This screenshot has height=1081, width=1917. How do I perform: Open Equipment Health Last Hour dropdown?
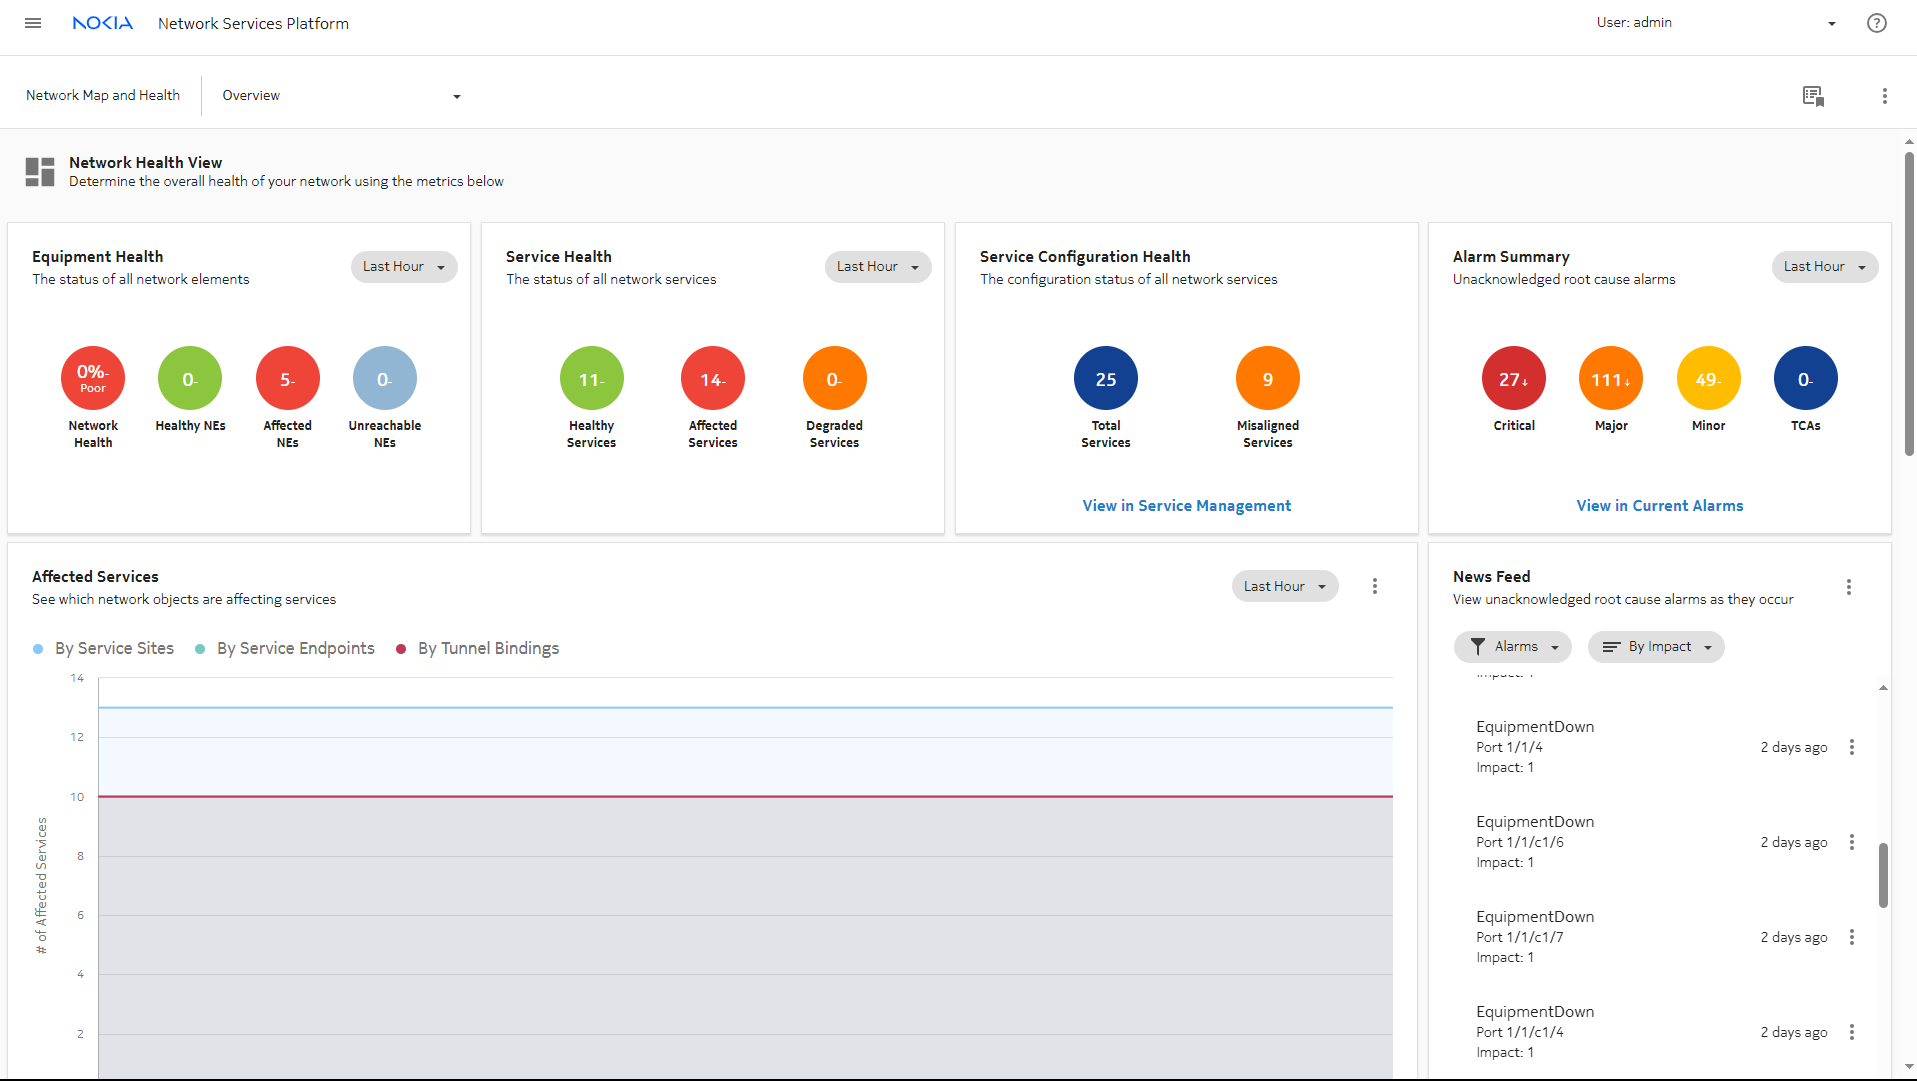(404, 267)
